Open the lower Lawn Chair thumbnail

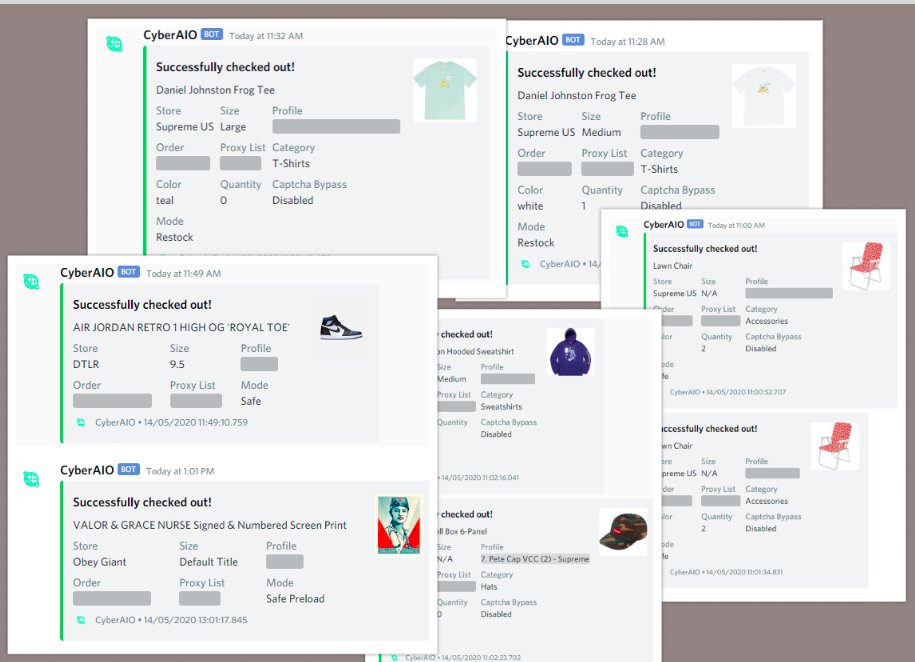(835, 446)
